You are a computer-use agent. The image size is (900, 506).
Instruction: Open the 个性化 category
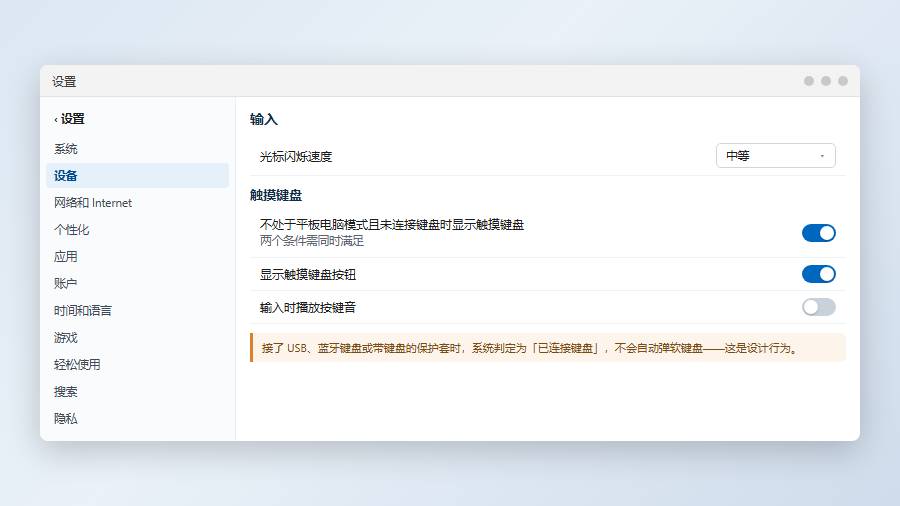tap(137, 229)
